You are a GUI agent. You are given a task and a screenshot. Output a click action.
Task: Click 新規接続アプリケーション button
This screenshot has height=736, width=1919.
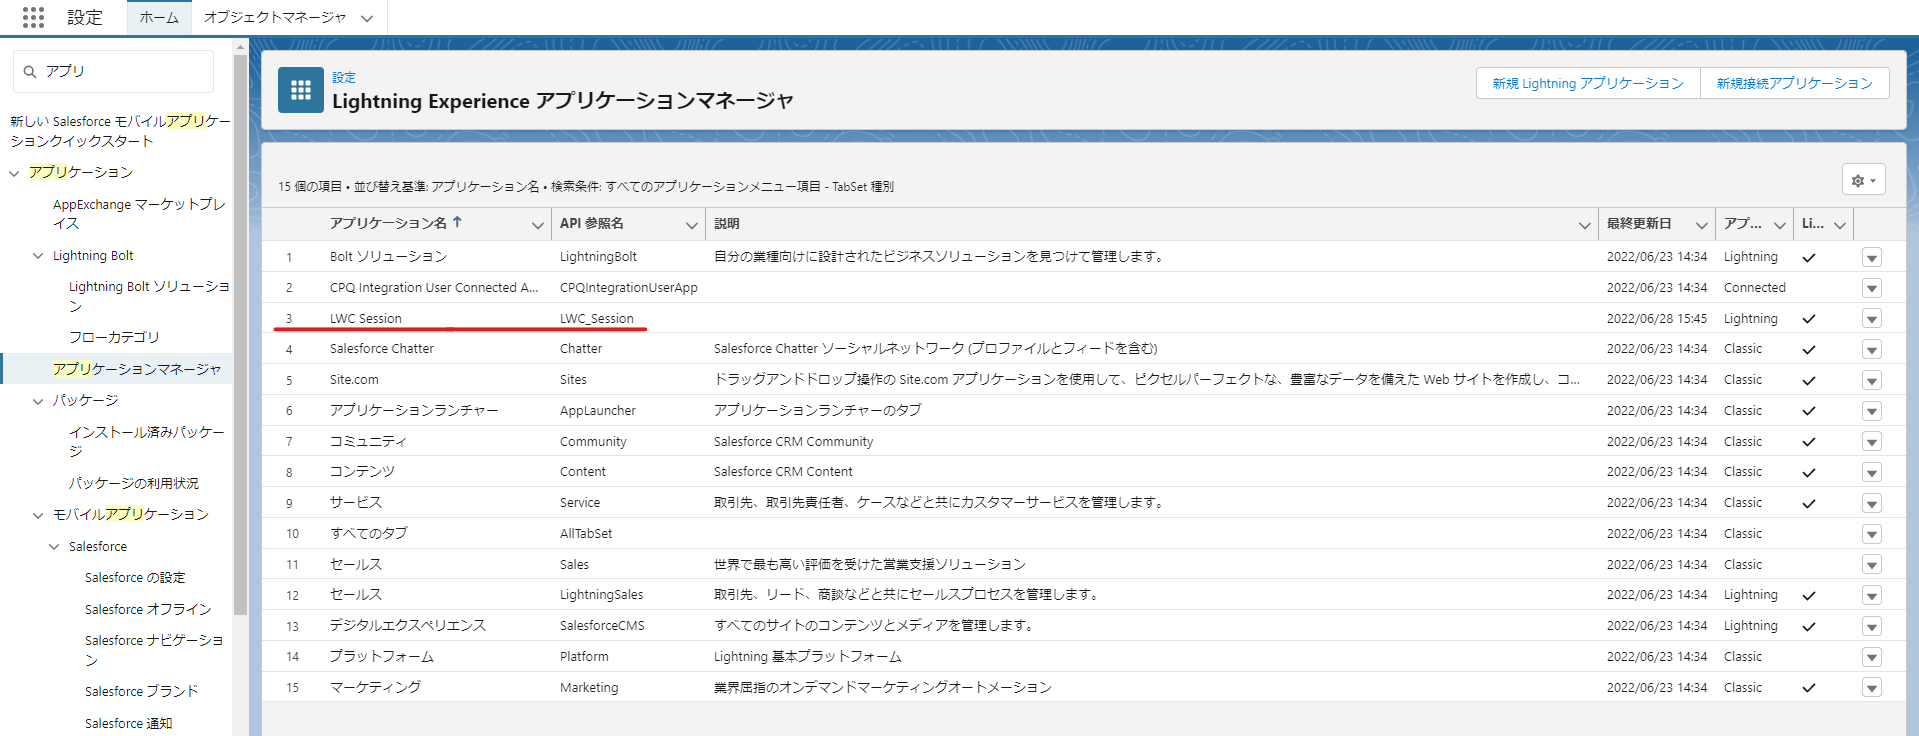coord(1795,83)
